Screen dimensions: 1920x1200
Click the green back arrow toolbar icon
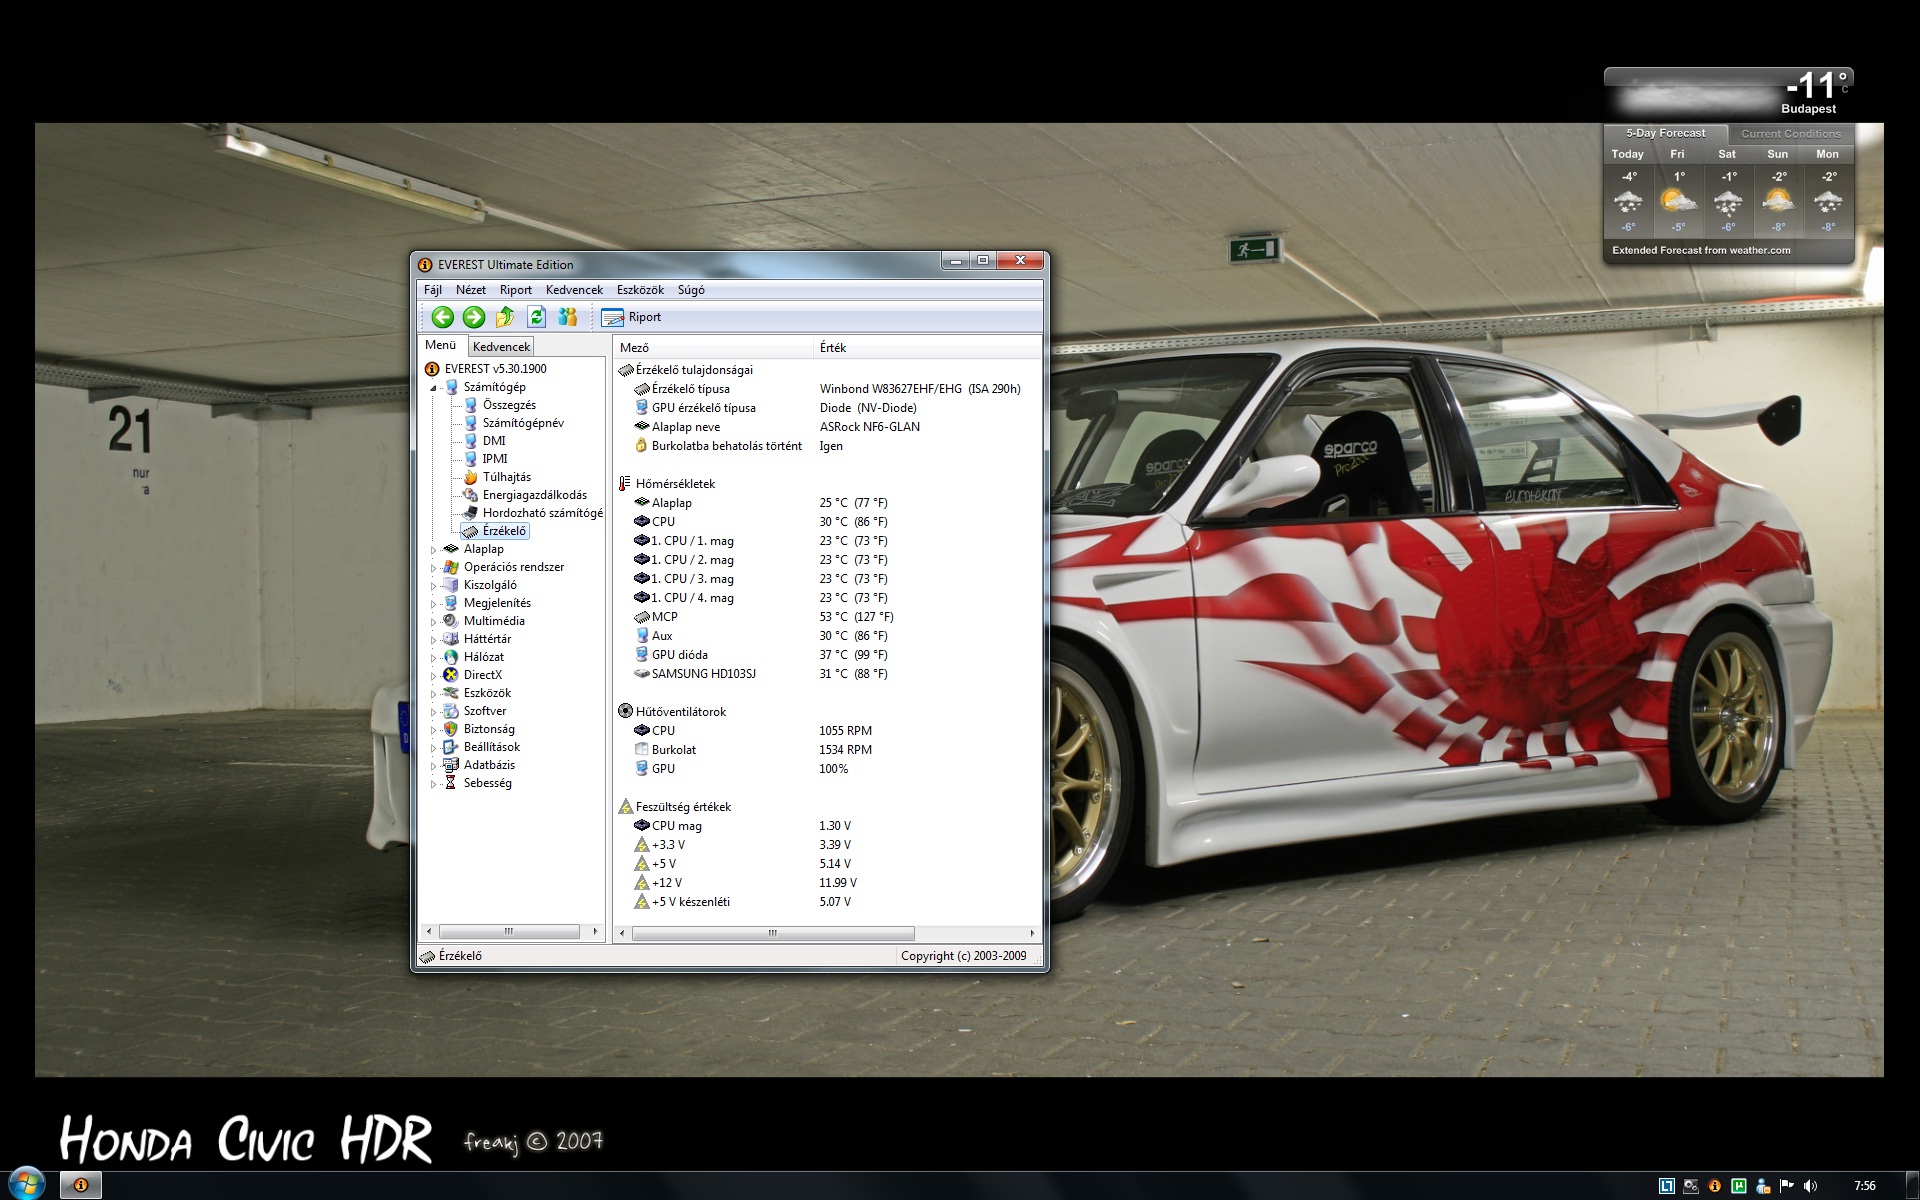(x=442, y=317)
